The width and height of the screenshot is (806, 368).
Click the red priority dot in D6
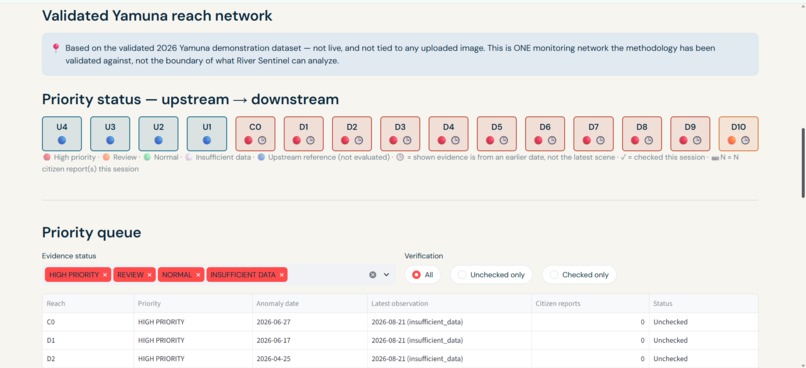pos(538,140)
